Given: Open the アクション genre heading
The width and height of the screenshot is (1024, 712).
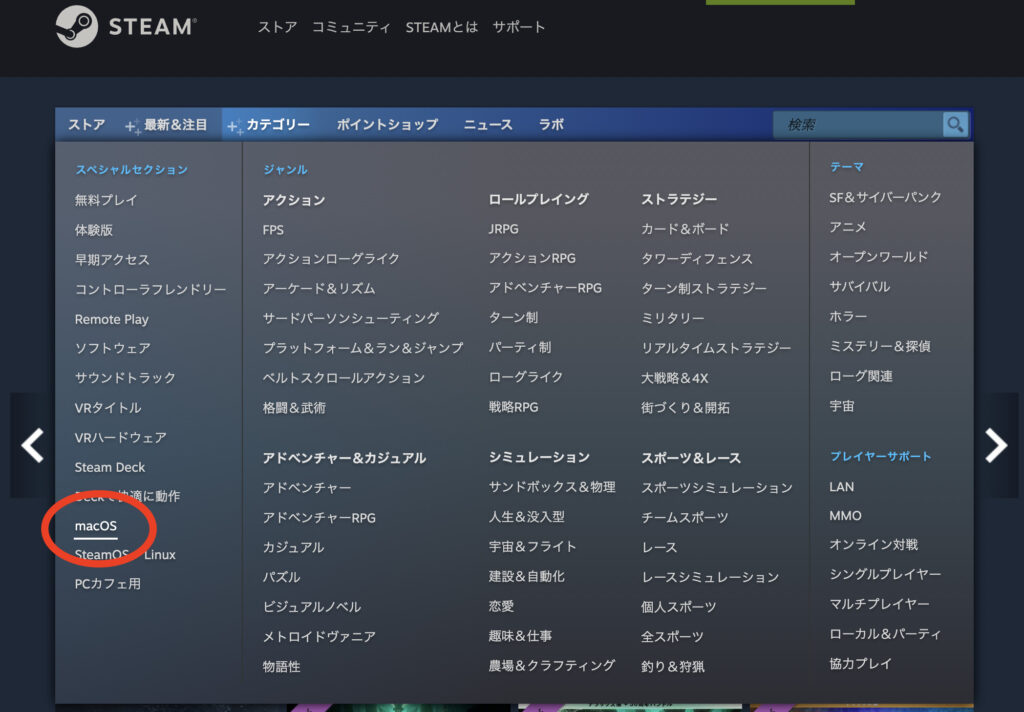Looking at the screenshot, I should tap(294, 200).
